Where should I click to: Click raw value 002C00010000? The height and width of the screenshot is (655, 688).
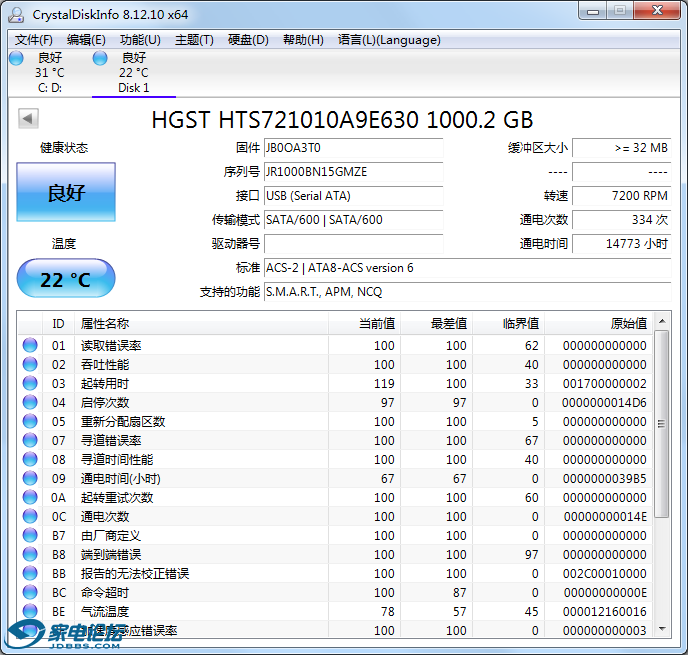pos(604,574)
